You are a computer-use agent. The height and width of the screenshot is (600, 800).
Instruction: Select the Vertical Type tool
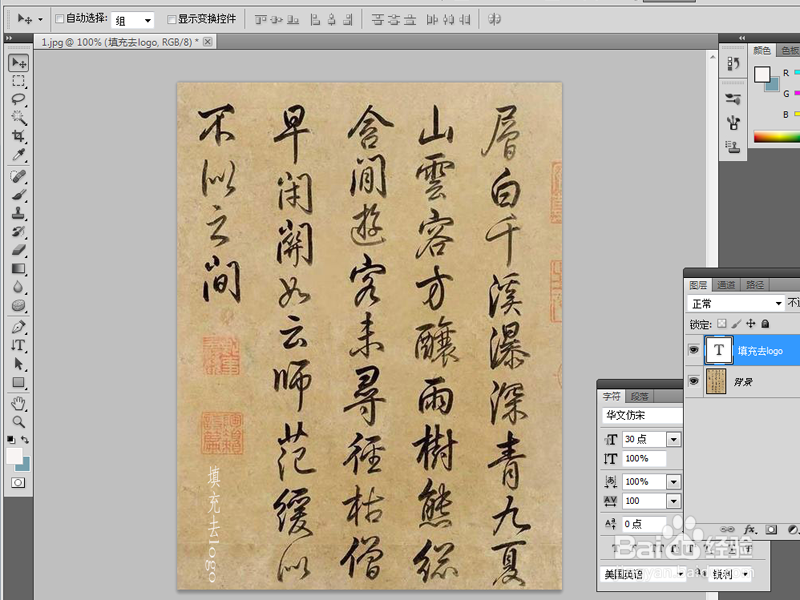click(18, 345)
